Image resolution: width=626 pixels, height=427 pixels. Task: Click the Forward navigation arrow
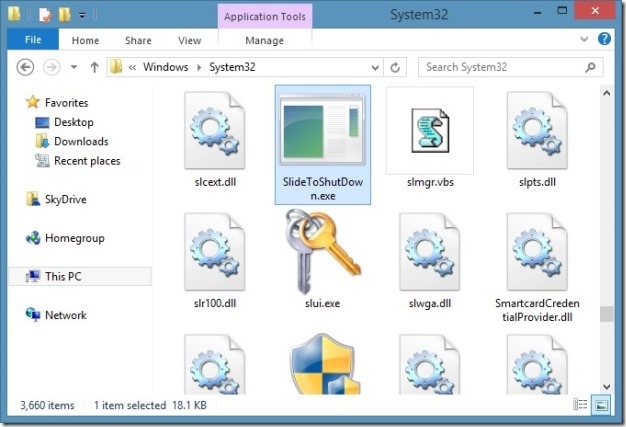click(x=52, y=67)
